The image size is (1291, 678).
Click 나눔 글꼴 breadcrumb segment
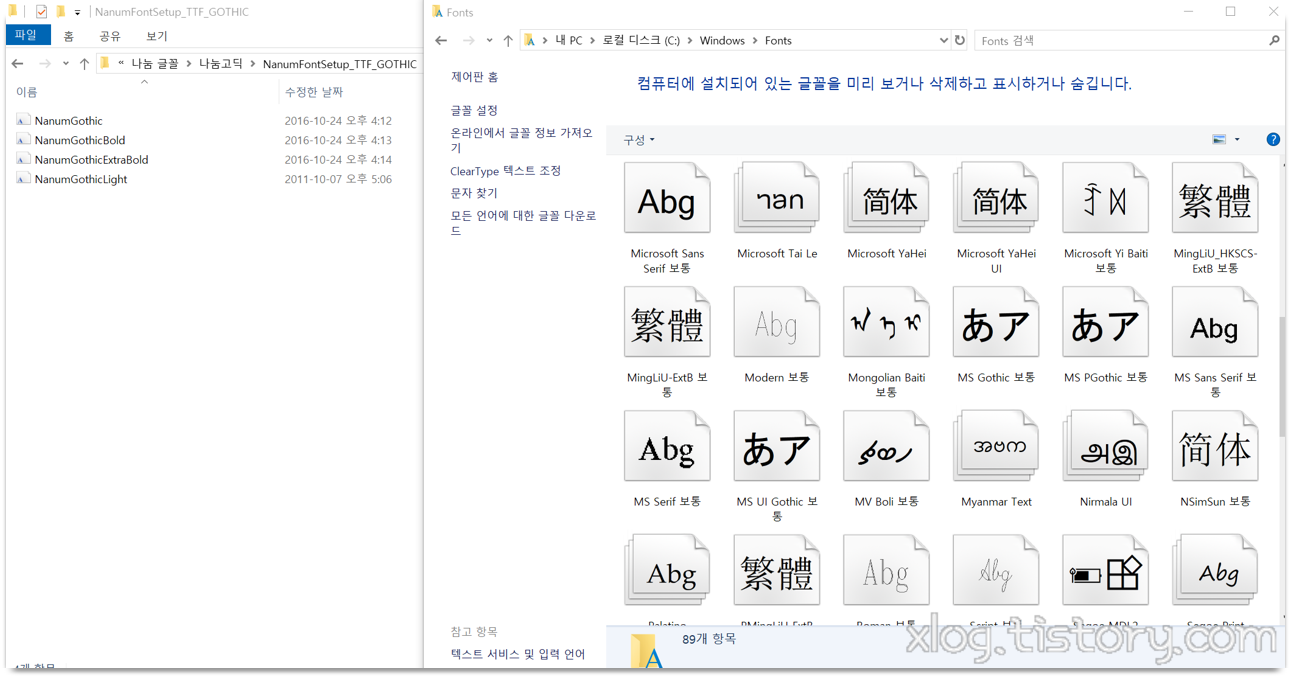[155, 64]
